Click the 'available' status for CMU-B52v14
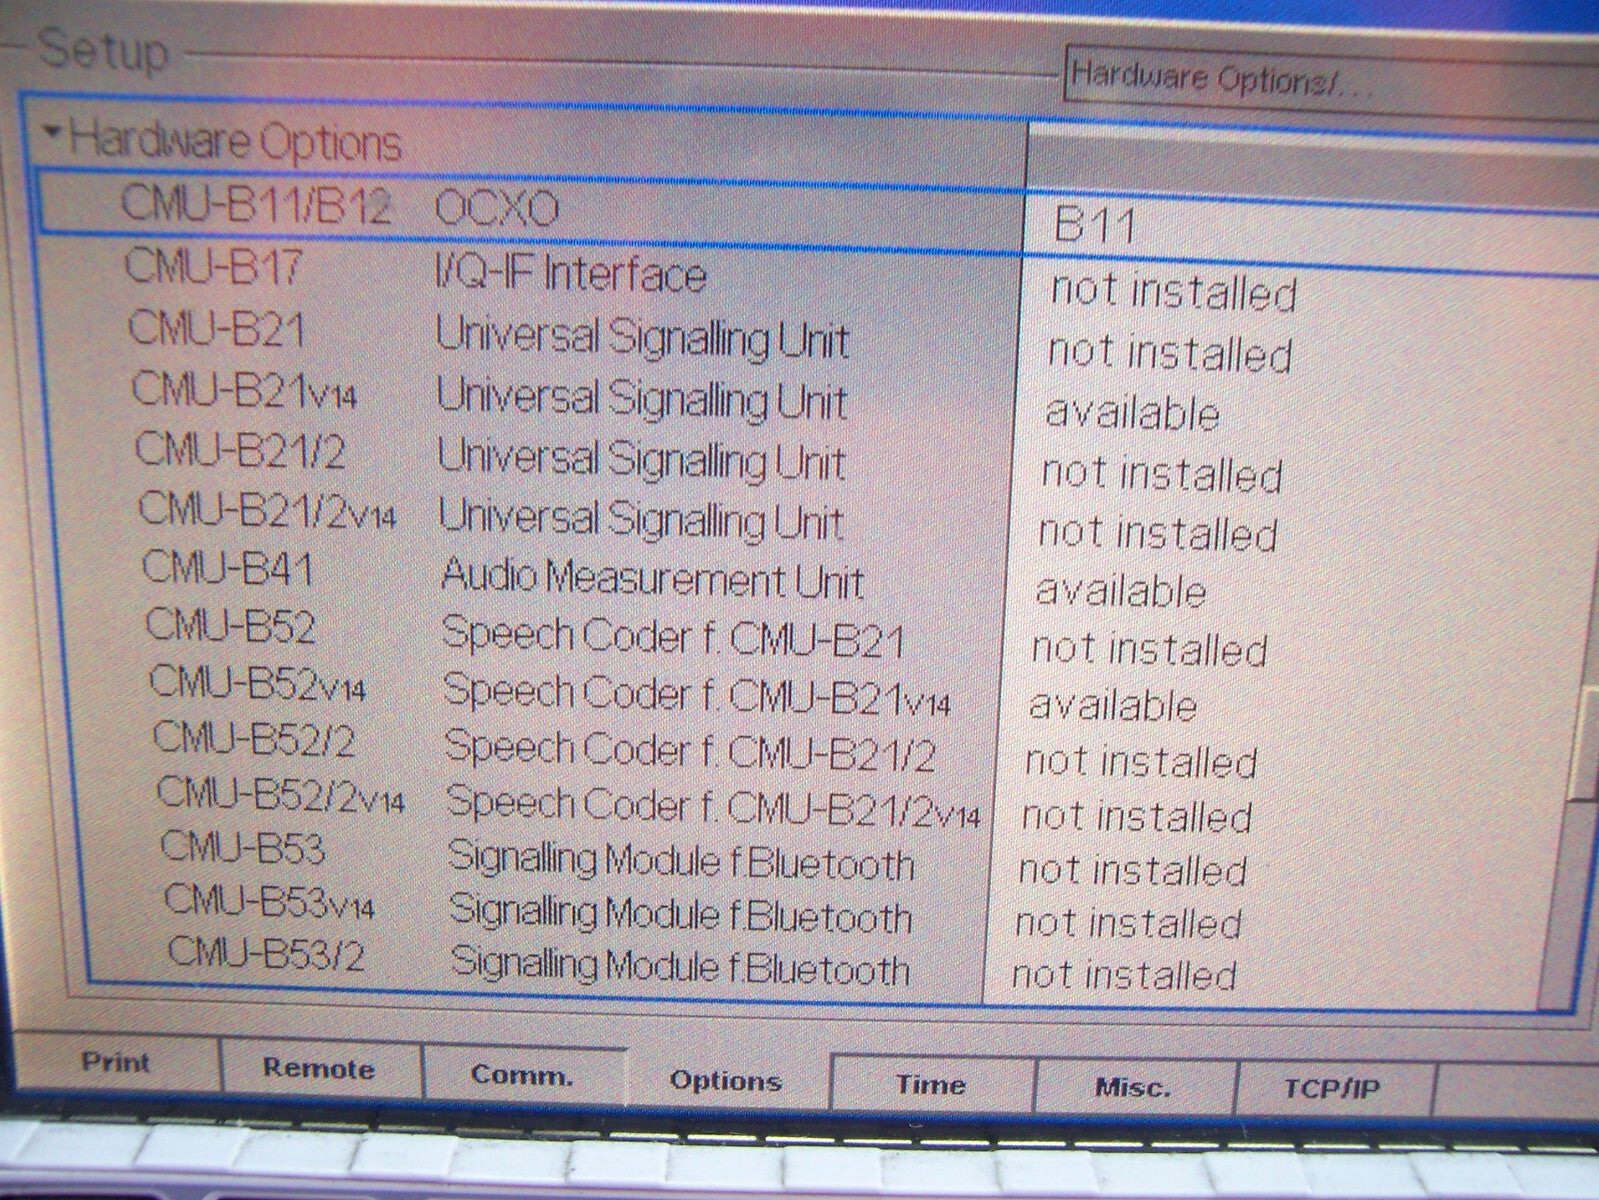The image size is (1599, 1200). [1113, 706]
